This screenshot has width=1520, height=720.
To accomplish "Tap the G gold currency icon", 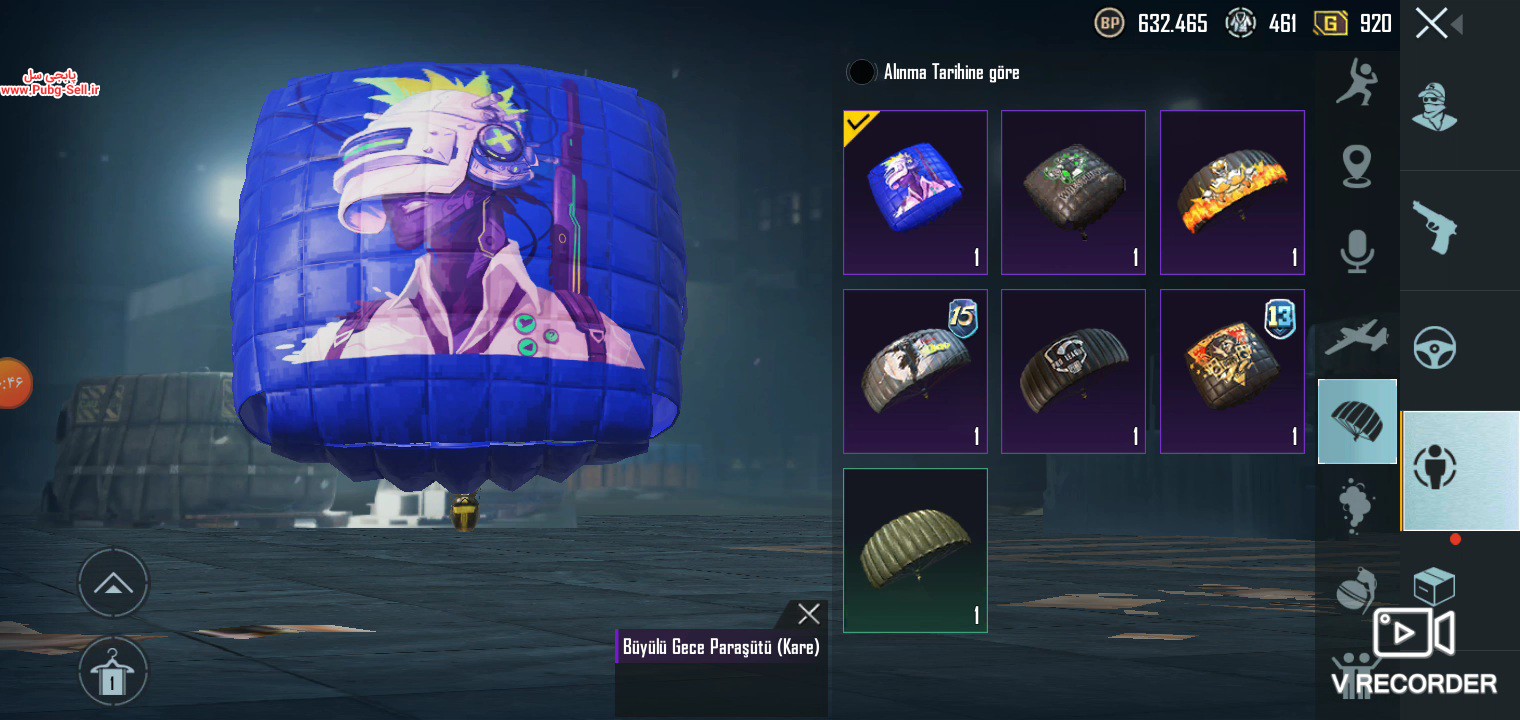I will (x=1331, y=22).
